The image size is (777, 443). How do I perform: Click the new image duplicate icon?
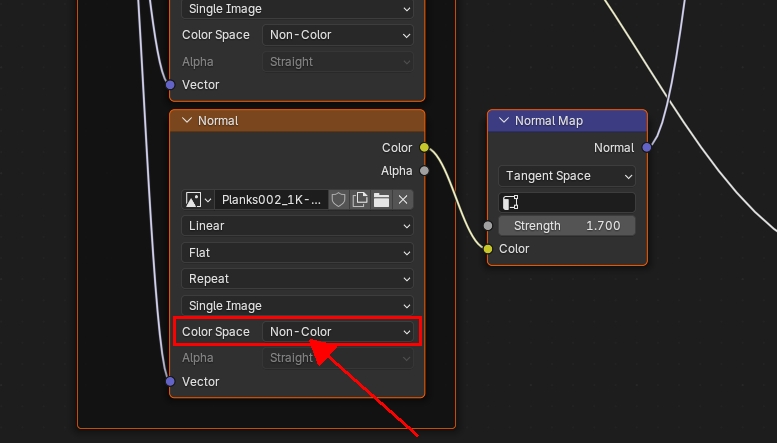(x=360, y=200)
